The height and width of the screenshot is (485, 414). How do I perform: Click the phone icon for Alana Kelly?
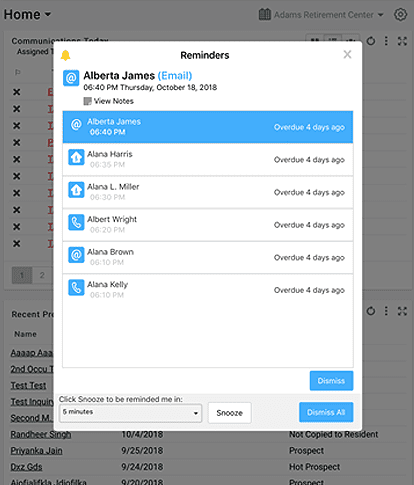(x=76, y=288)
